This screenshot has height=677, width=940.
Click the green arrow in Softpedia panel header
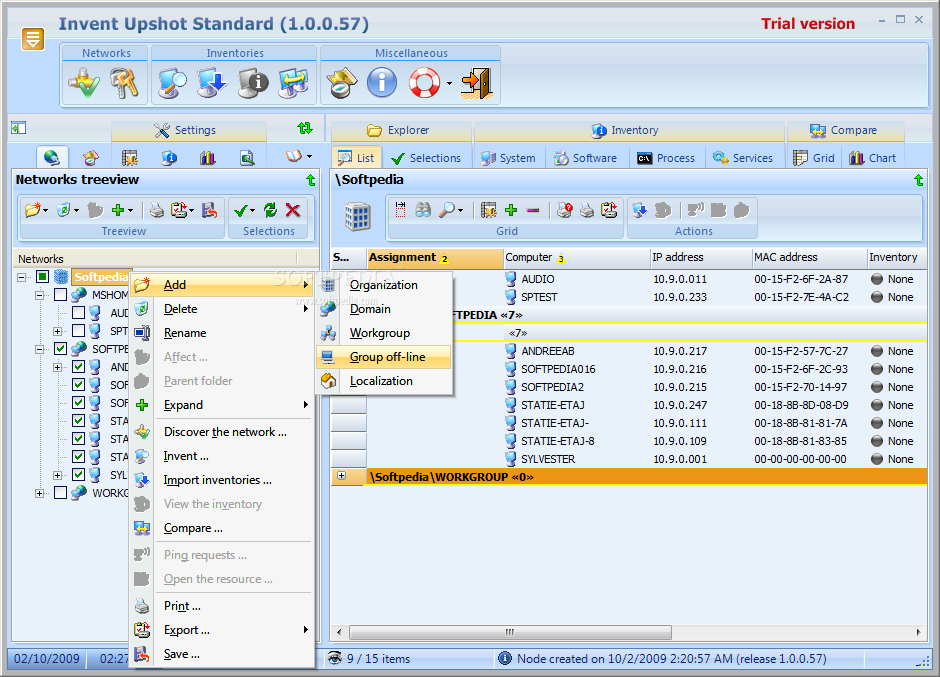pyautogui.click(x=918, y=179)
